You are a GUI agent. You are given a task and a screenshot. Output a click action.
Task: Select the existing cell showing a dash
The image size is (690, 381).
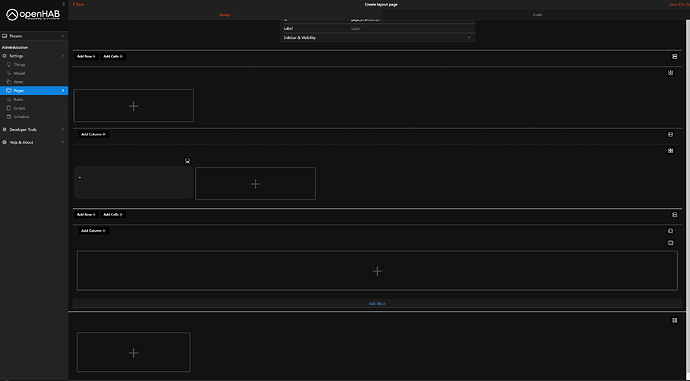pos(133,183)
